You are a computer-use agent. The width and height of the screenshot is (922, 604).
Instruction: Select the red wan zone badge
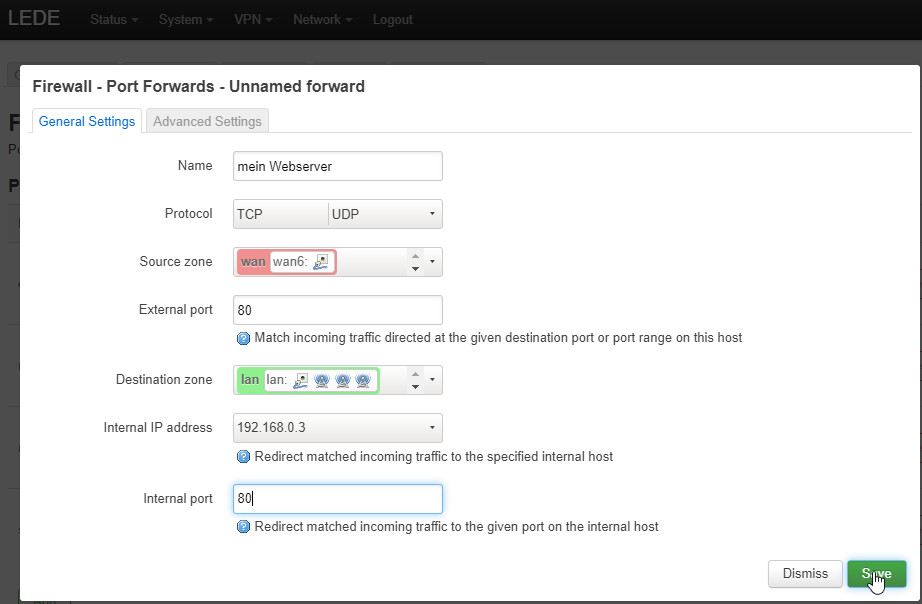coord(253,262)
